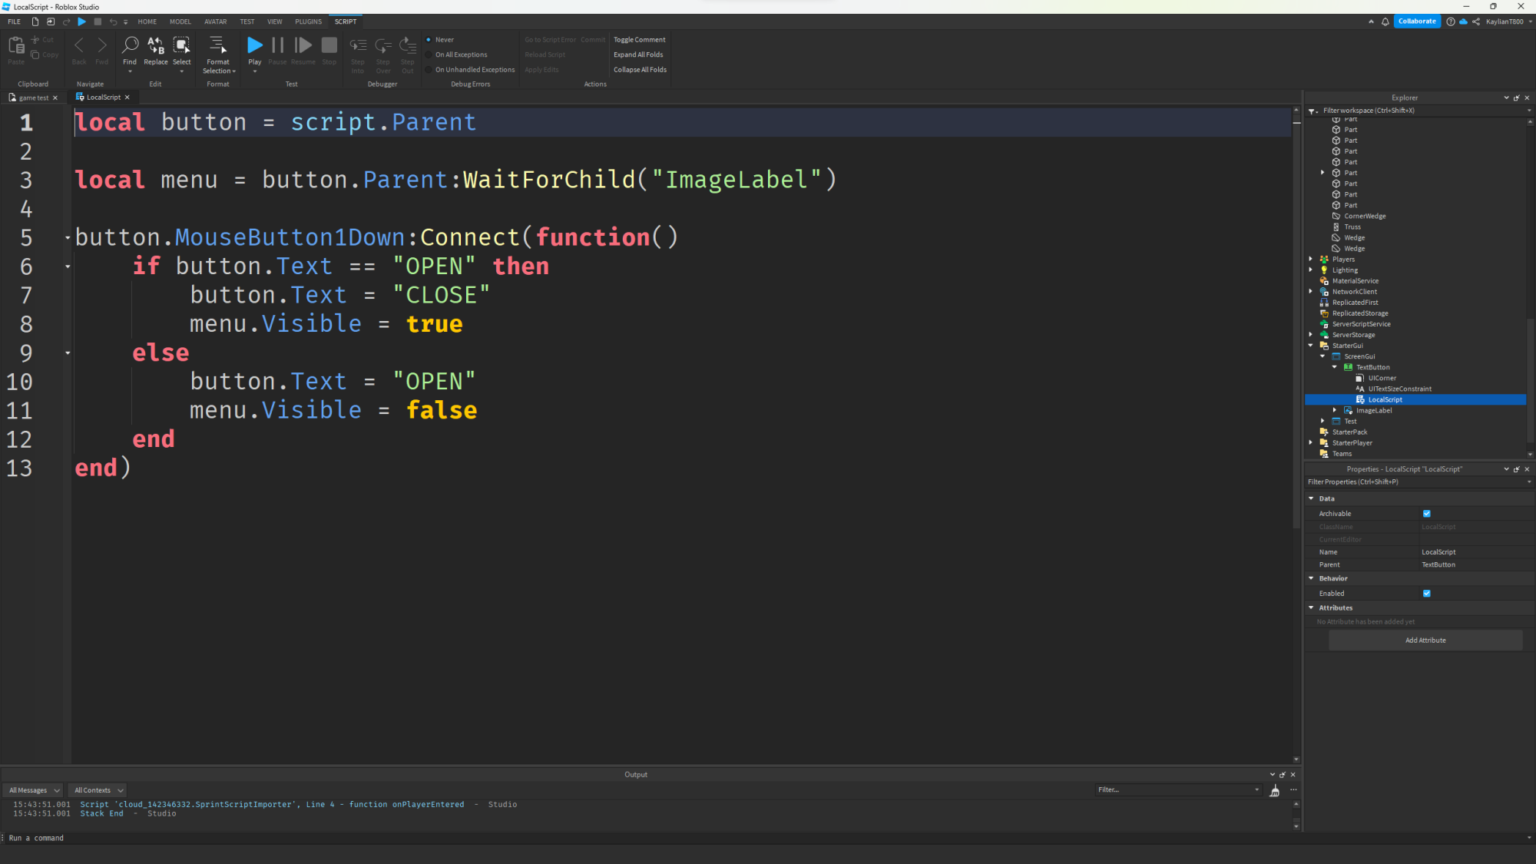Switch to the SCRIPT ribbon tab
The width and height of the screenshot is (1536, 864).
pyautogui.click(x=345, y=20)
